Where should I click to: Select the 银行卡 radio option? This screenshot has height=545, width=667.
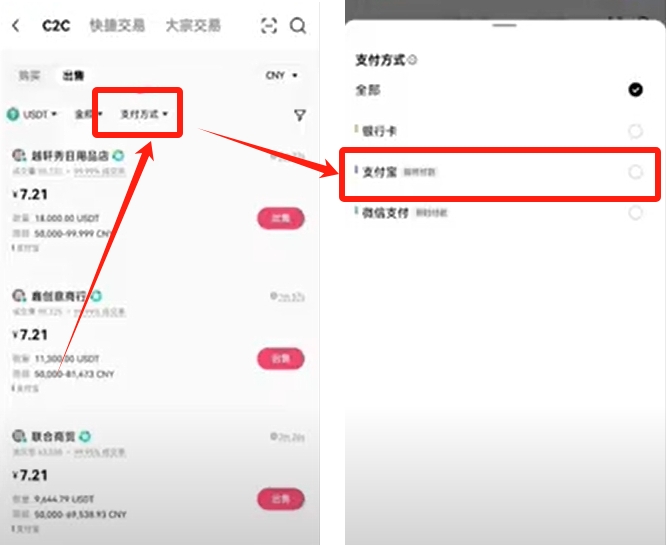point(636,131)
